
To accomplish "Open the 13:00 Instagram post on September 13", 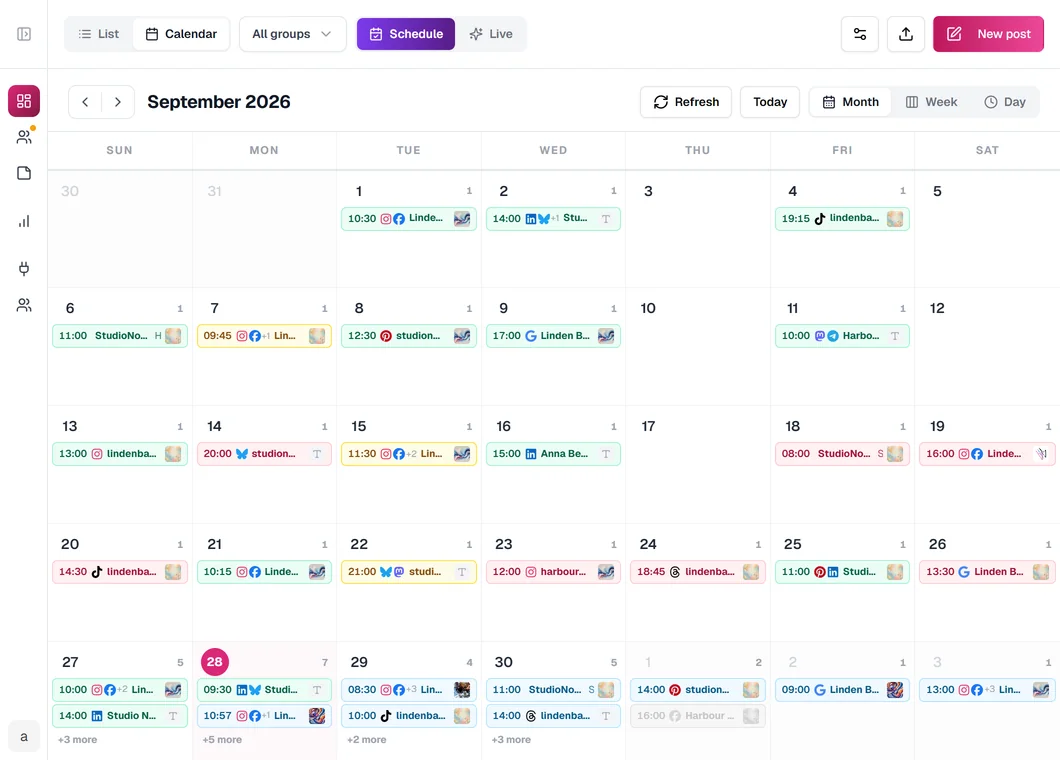I will [x=120, y=454].
